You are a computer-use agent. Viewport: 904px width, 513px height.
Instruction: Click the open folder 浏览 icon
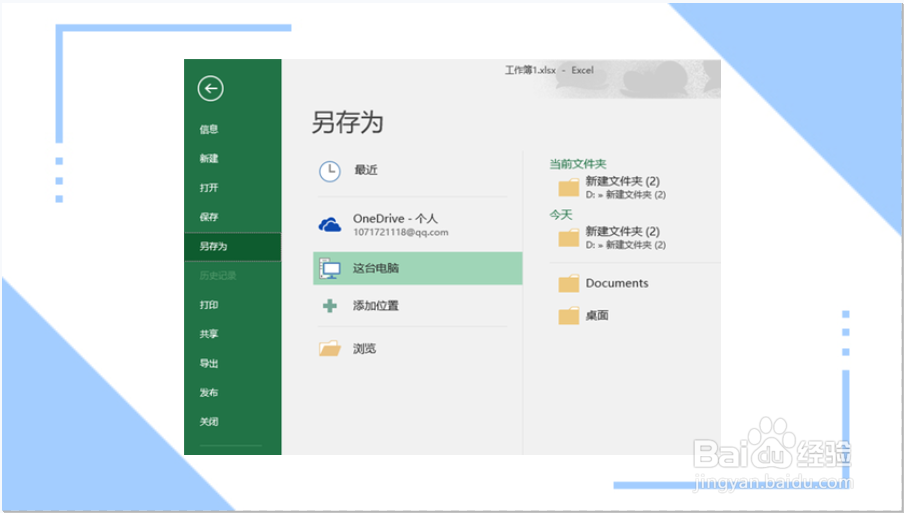(330, 348)
